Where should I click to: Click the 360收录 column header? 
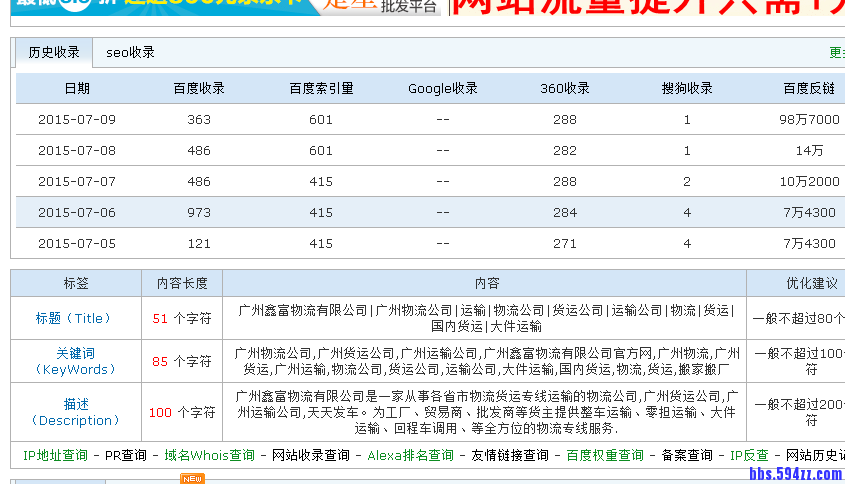[x=565, y=88]
